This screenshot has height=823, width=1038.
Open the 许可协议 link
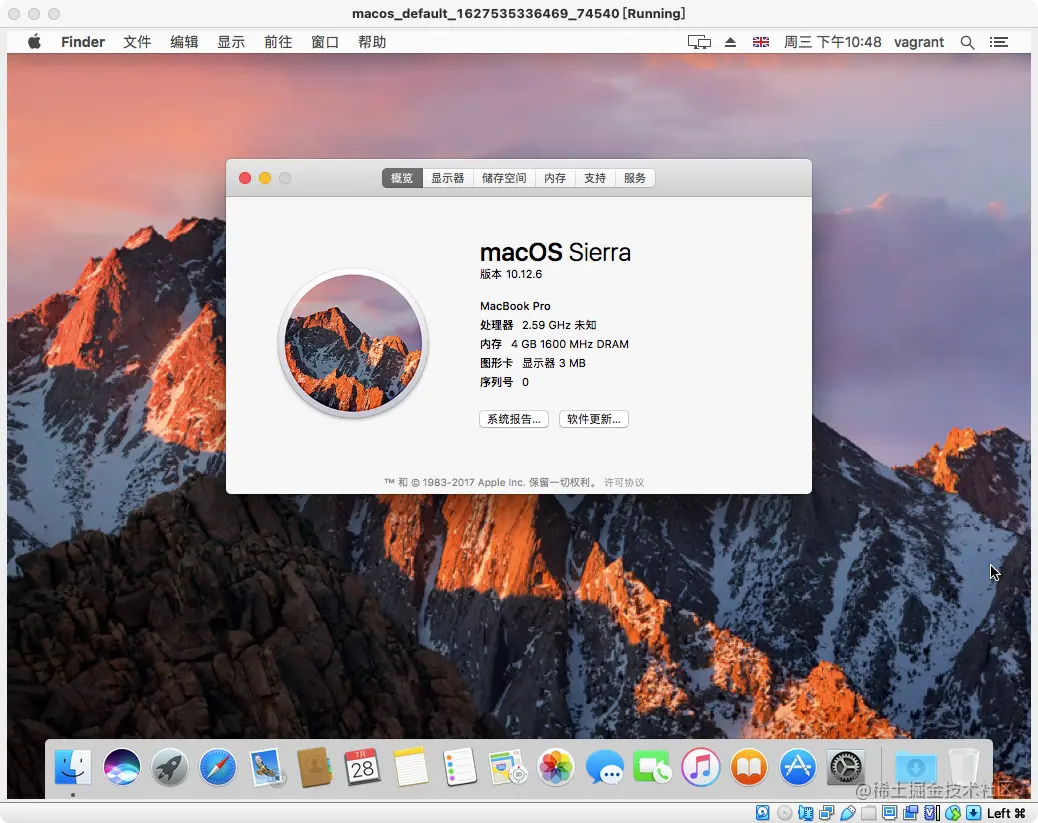pyautogui.click(x=624, y=483)
